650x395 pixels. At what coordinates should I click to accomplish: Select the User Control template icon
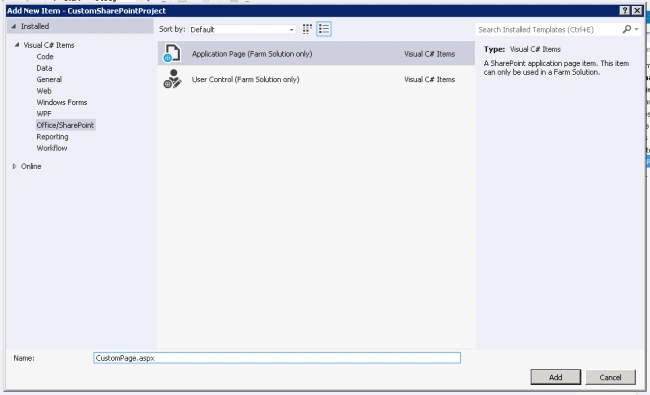(172, 79)
